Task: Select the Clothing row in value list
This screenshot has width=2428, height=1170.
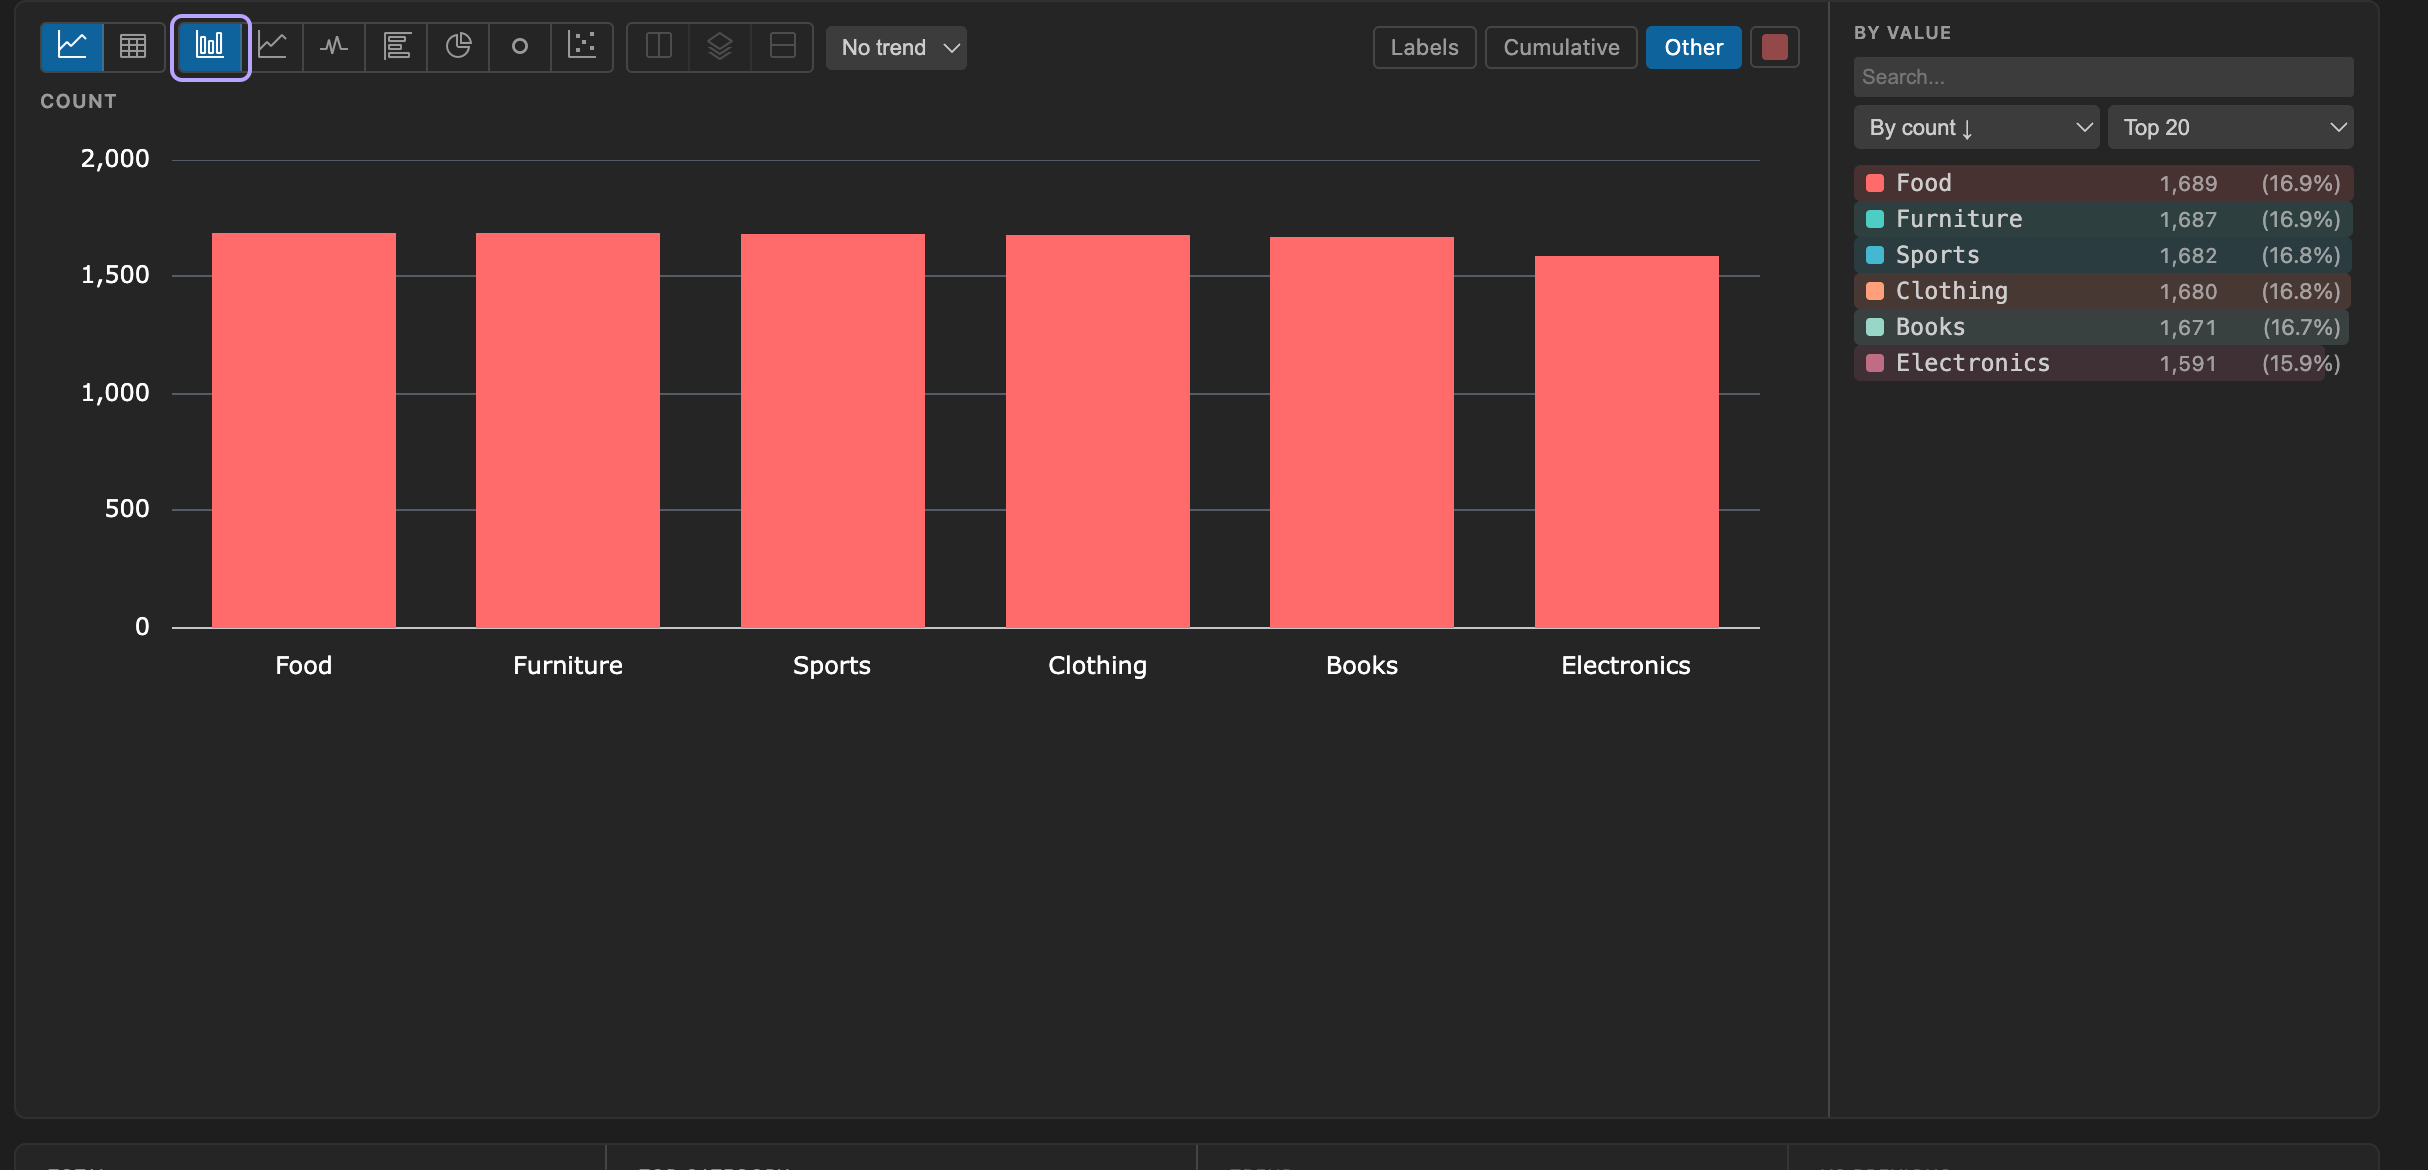Action: (x=2103, y=291)
